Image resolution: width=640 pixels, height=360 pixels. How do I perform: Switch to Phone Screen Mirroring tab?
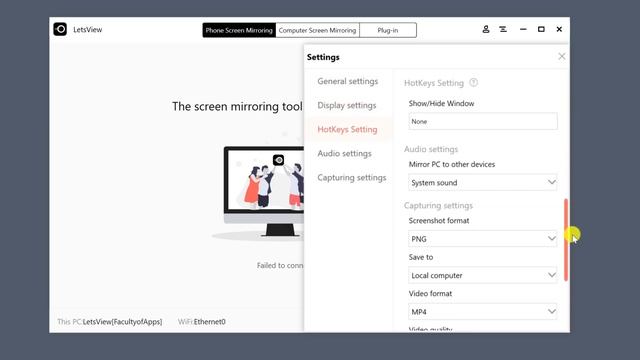click(x=239, y=30)
